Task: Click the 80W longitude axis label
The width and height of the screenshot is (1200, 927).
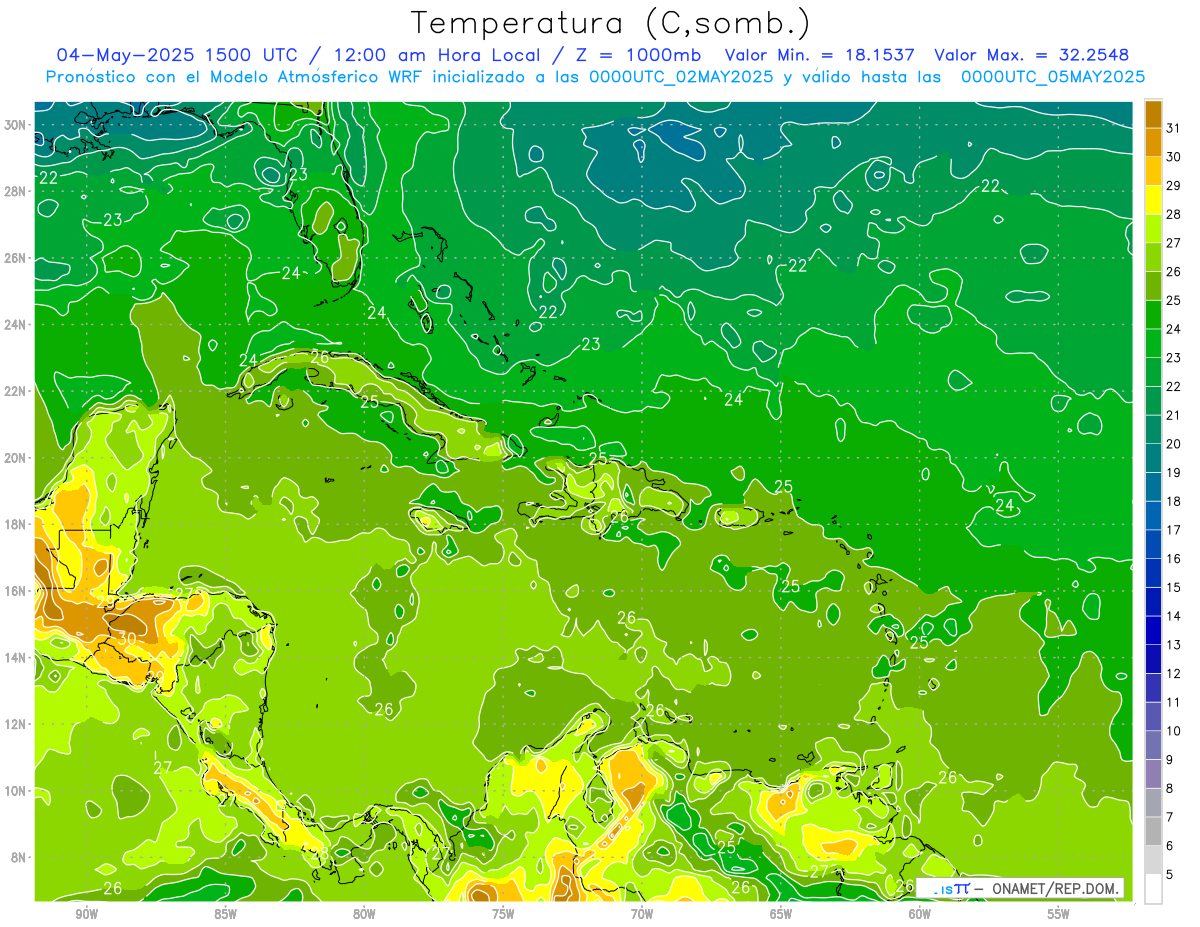Action: pos(364,914)
